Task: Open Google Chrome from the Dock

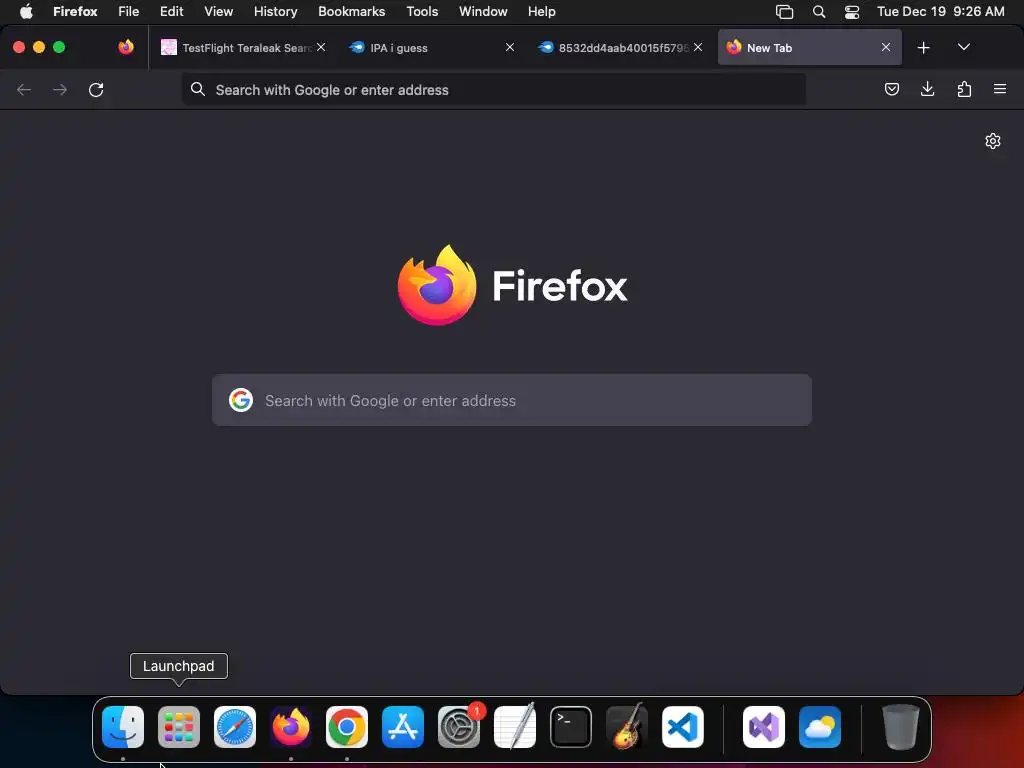Action: pos(347,726)
